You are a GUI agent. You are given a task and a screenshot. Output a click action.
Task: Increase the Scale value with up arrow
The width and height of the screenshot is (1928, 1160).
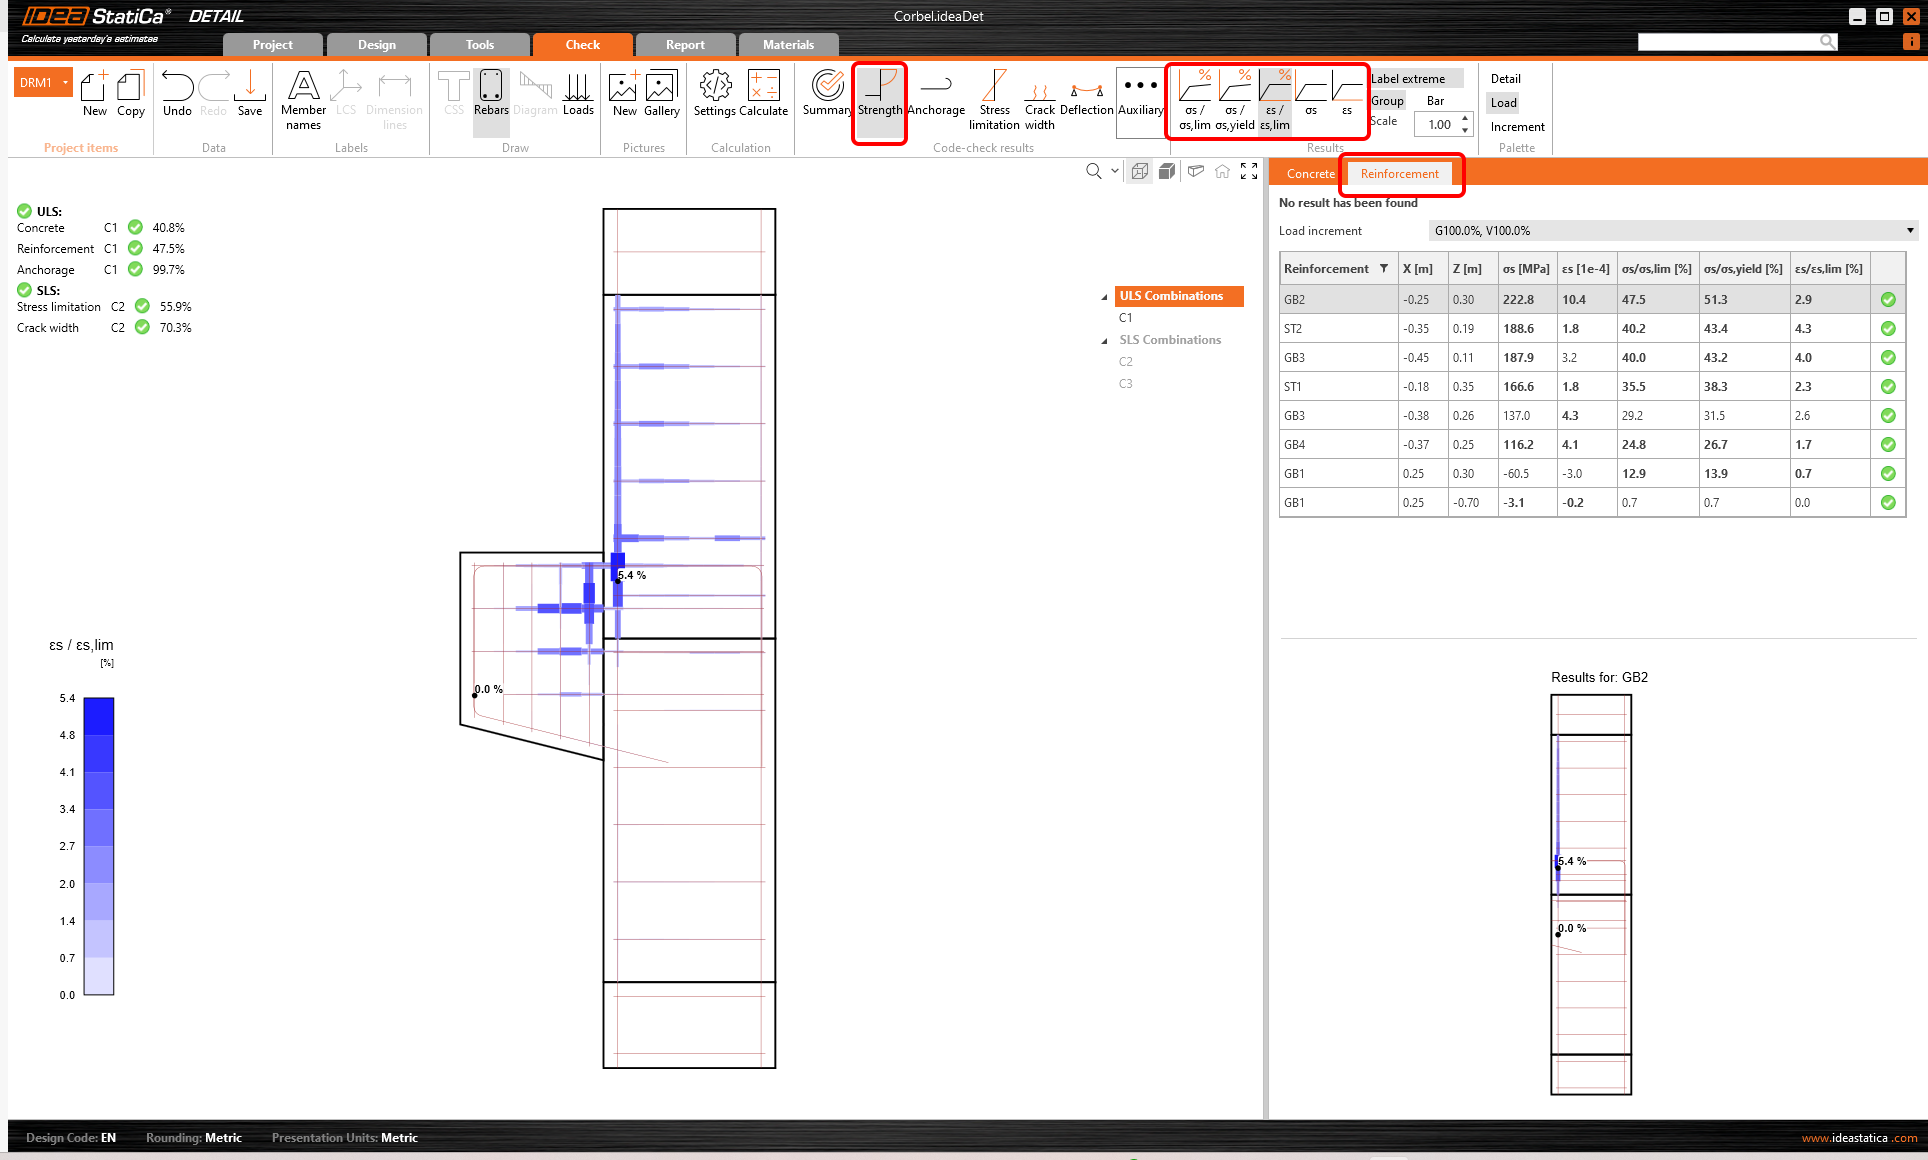click(x=1465, y=119)
